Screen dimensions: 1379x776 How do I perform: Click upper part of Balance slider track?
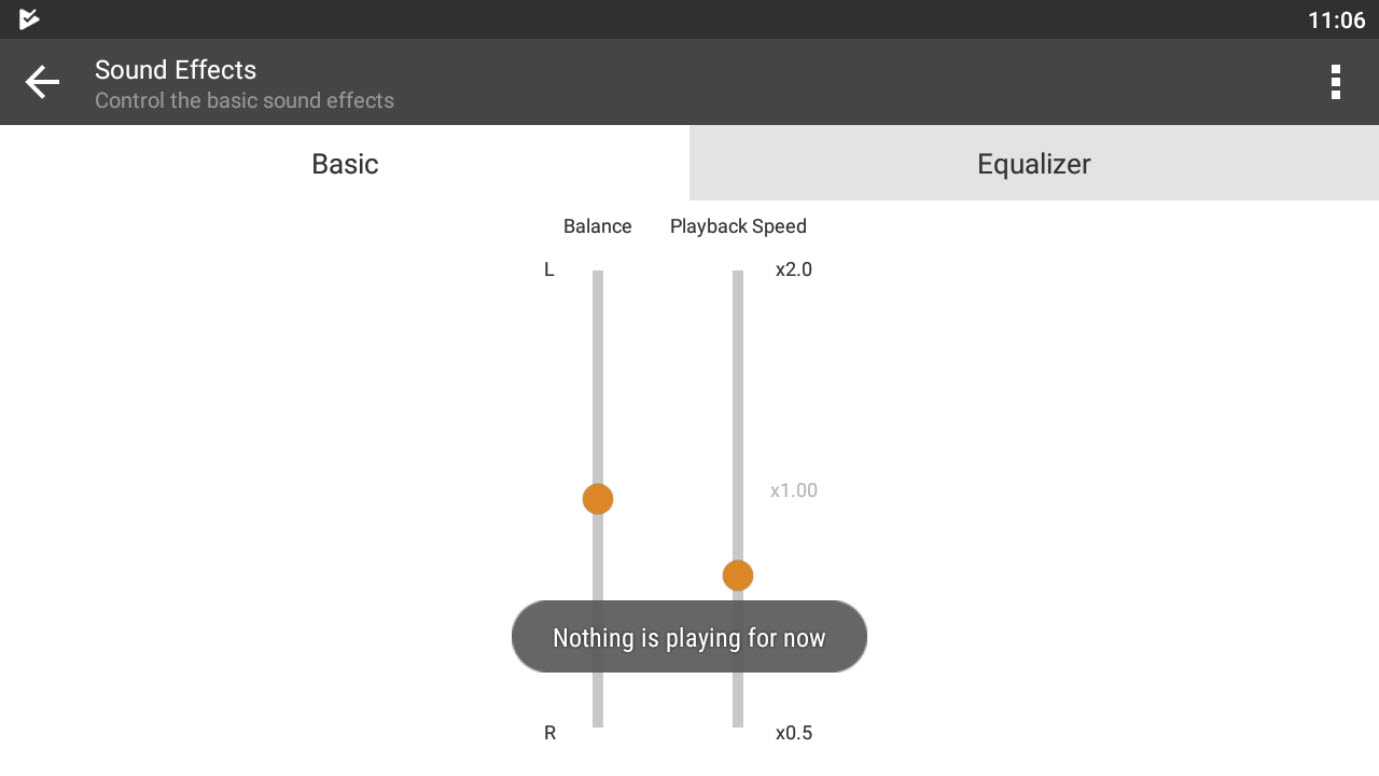[x=598, y=360]
